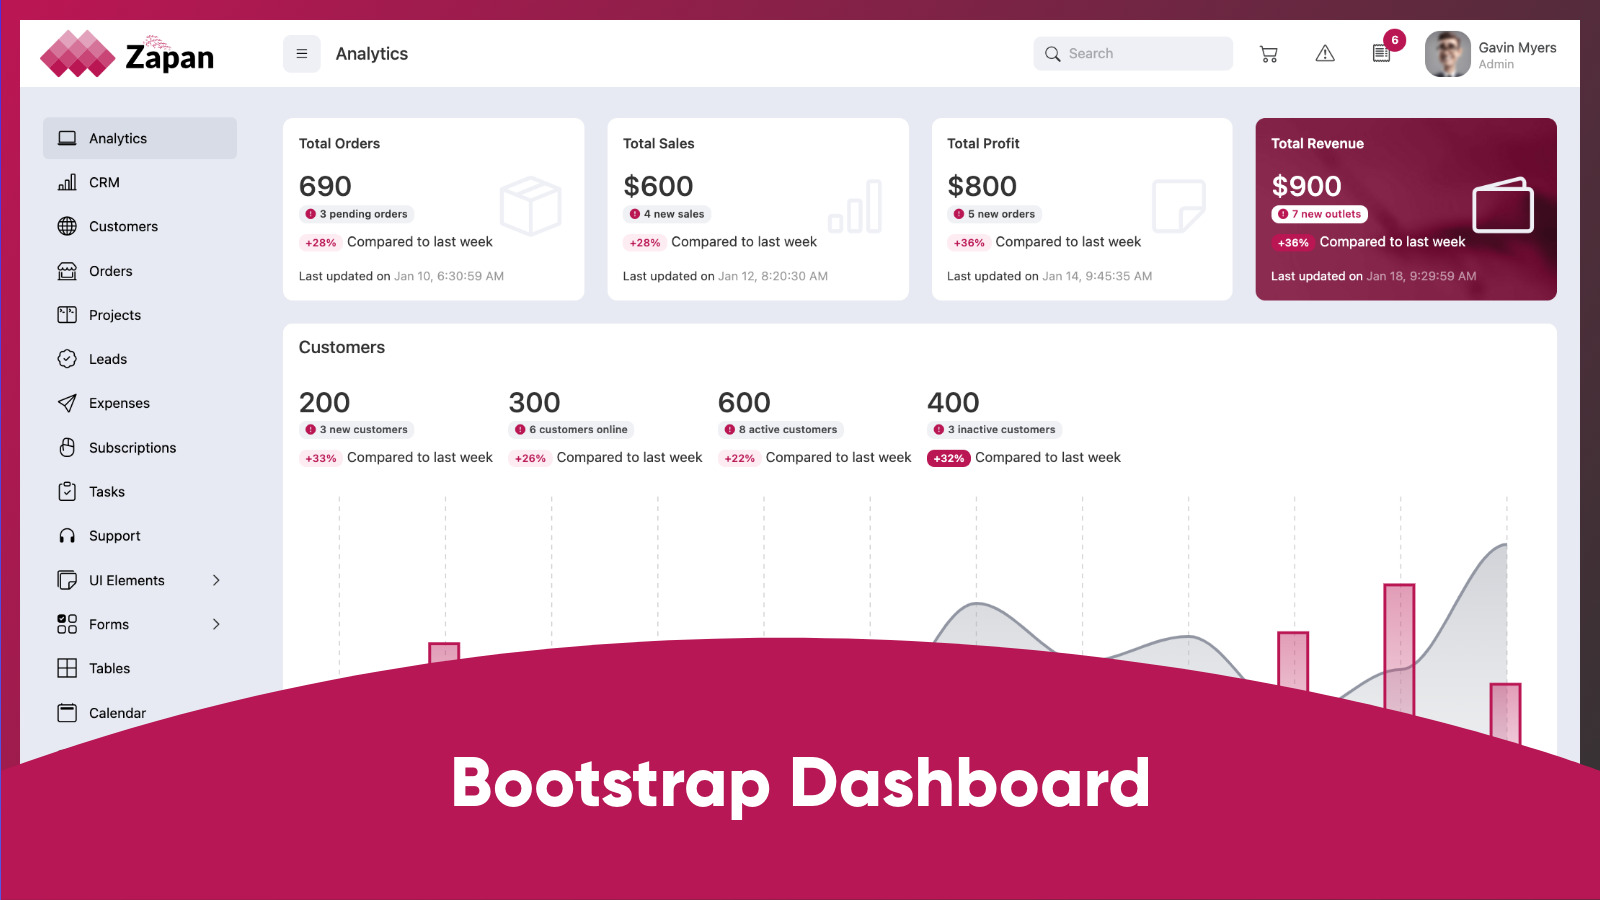This screenshot has width=1600, height=900.
Task: Click the shopping cart icon in the header
Action: (1269, 53)
